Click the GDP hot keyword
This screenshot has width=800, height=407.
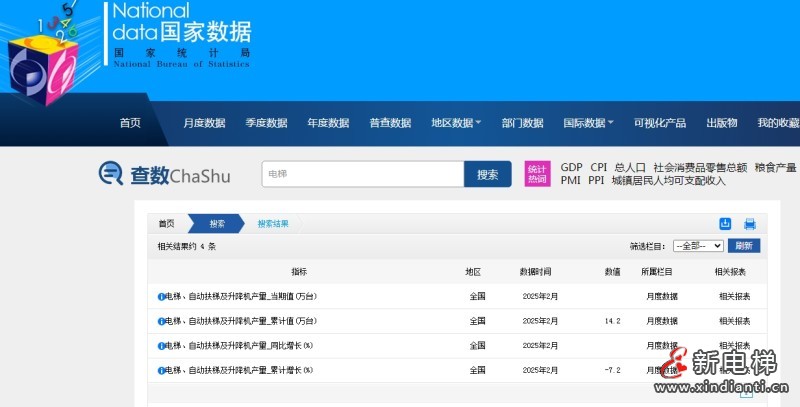pos(571,167)
